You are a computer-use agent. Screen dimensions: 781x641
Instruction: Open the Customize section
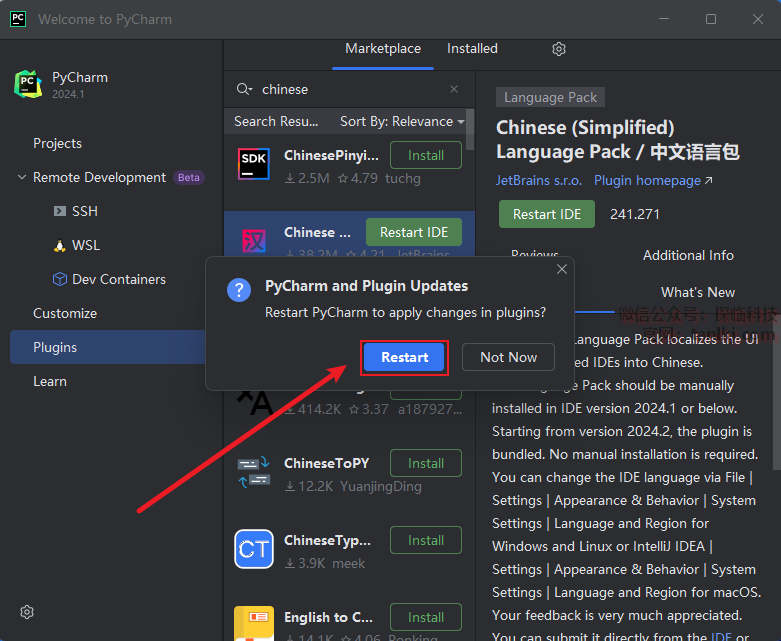click(65, 313)
